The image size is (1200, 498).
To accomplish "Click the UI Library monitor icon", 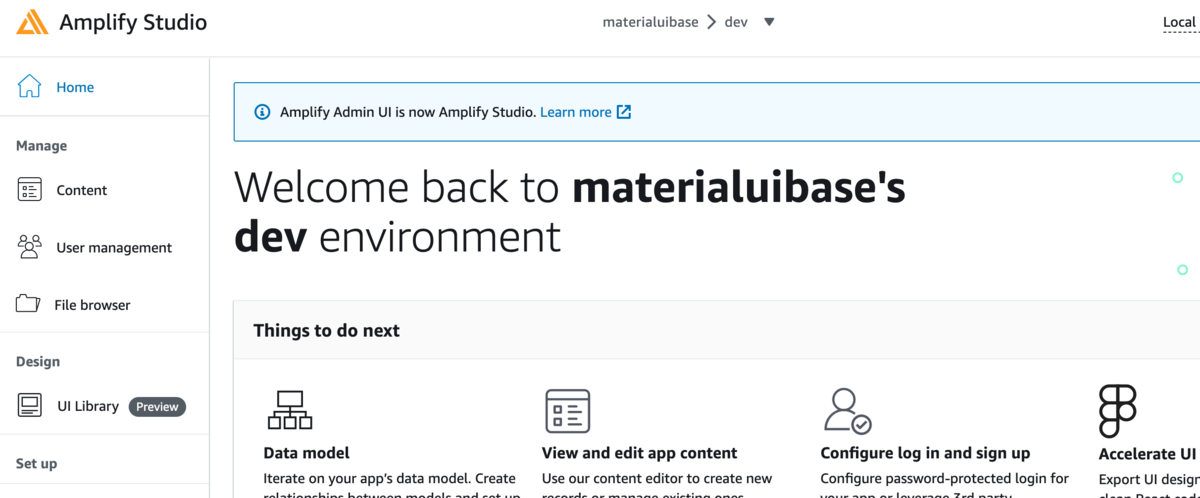I will click(30, 406).
